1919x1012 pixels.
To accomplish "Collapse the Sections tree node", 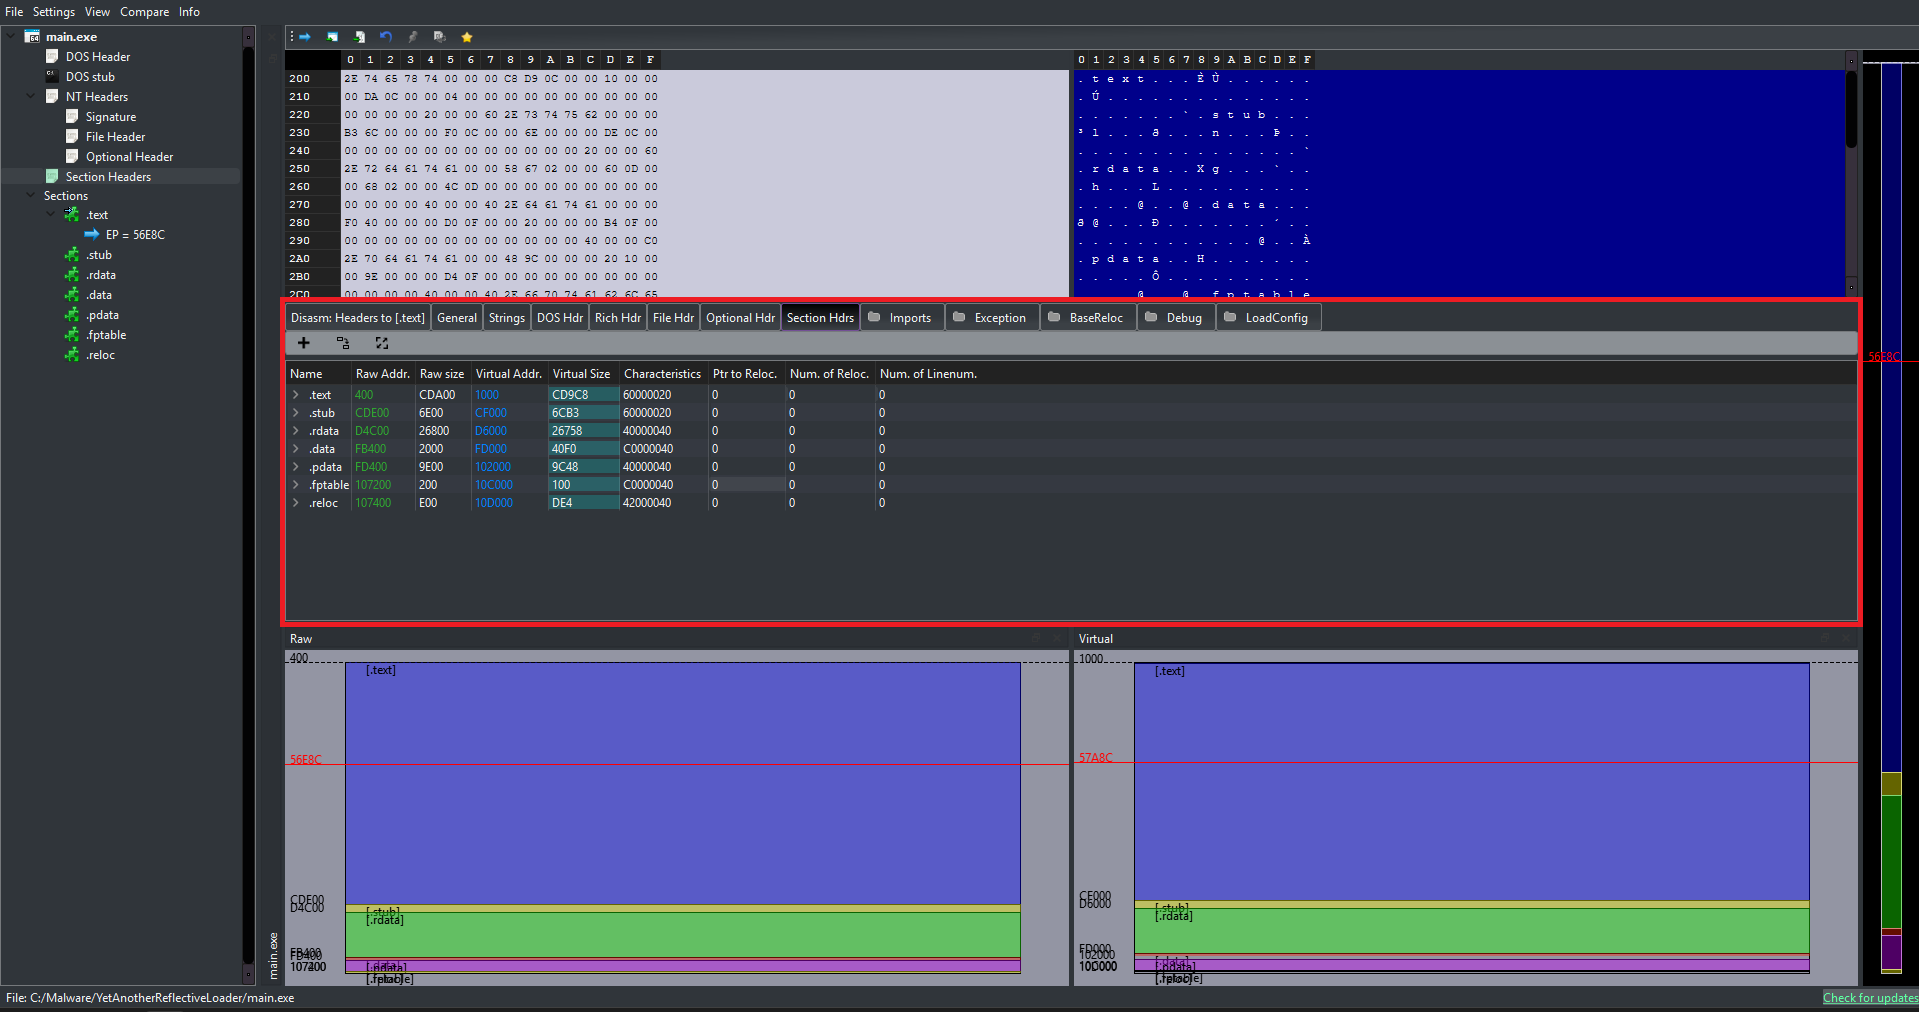I will 31,196.
